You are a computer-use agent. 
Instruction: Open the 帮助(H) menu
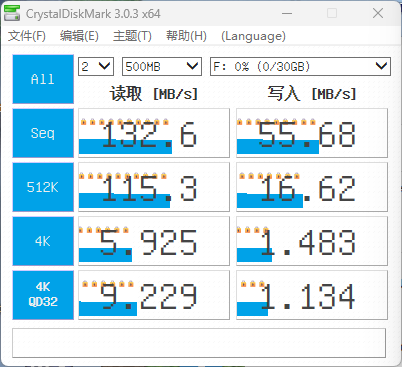(186, 36)
